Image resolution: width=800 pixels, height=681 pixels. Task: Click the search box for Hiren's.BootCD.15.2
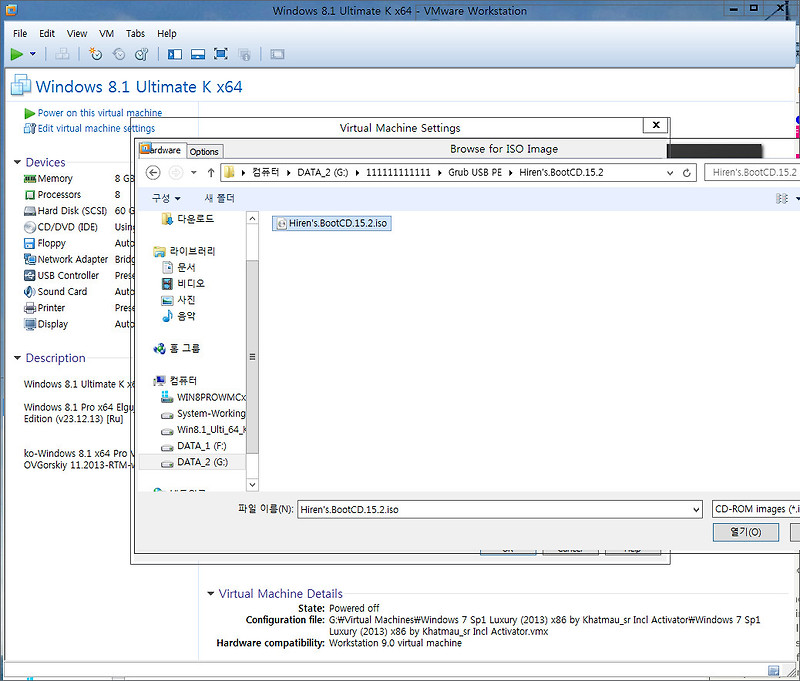click(752, 172)
